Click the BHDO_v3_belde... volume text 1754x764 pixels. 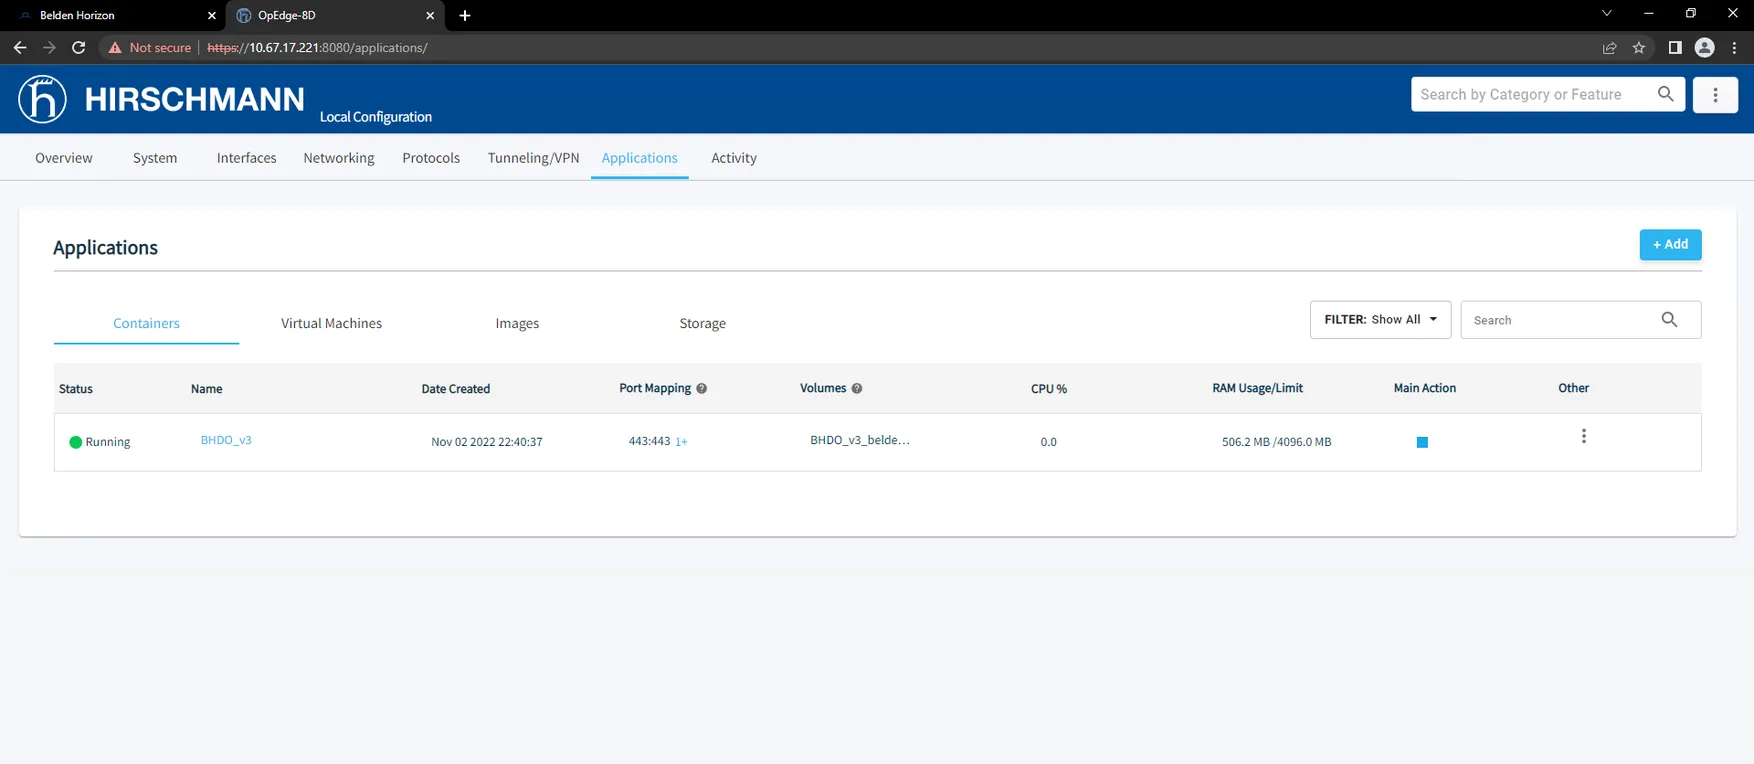click(x=860, y=440)
